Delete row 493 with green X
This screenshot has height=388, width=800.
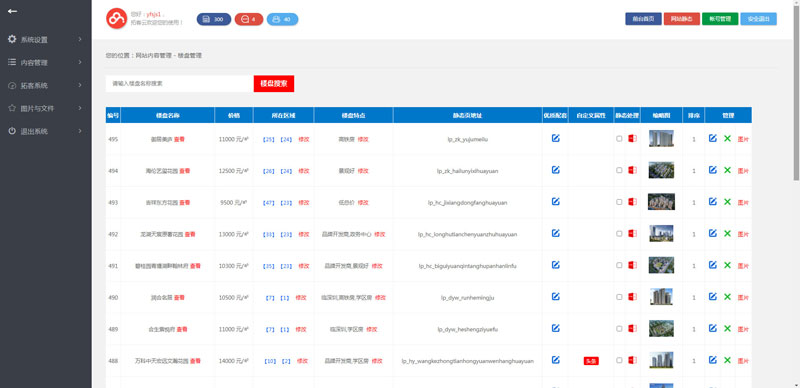point(727,202)
